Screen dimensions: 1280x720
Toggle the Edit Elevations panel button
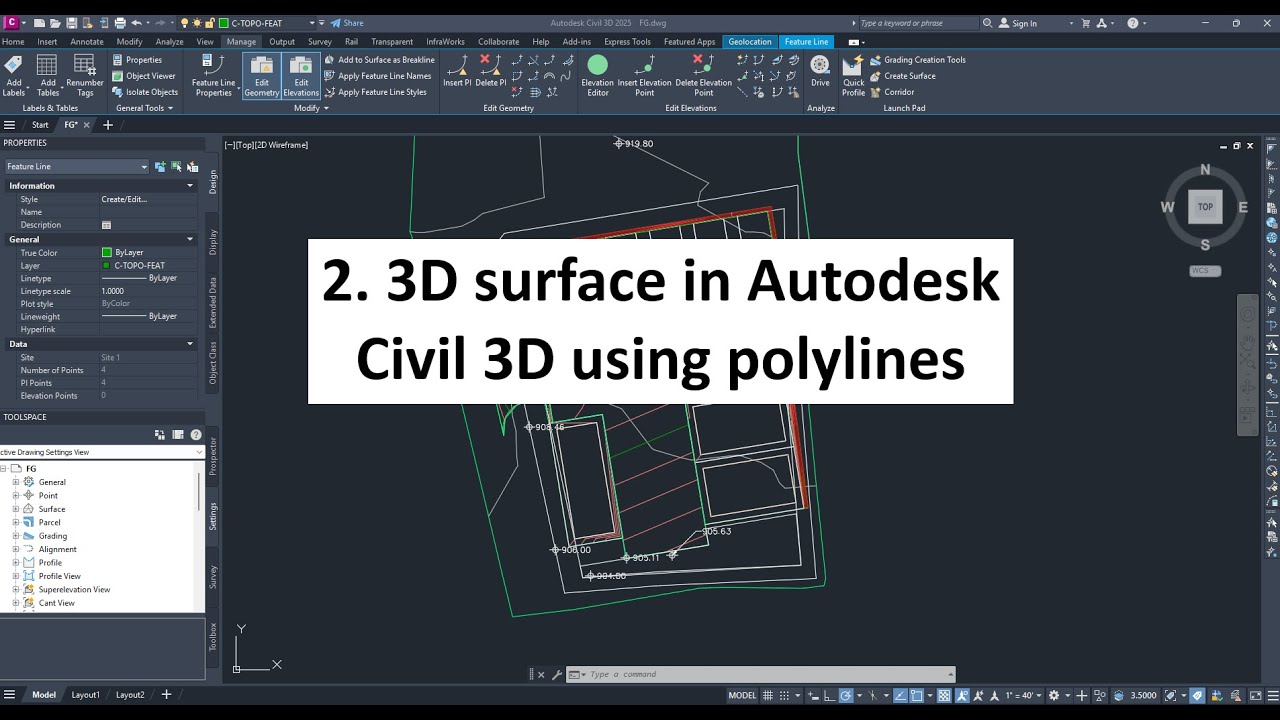click(x=301, y=75)
